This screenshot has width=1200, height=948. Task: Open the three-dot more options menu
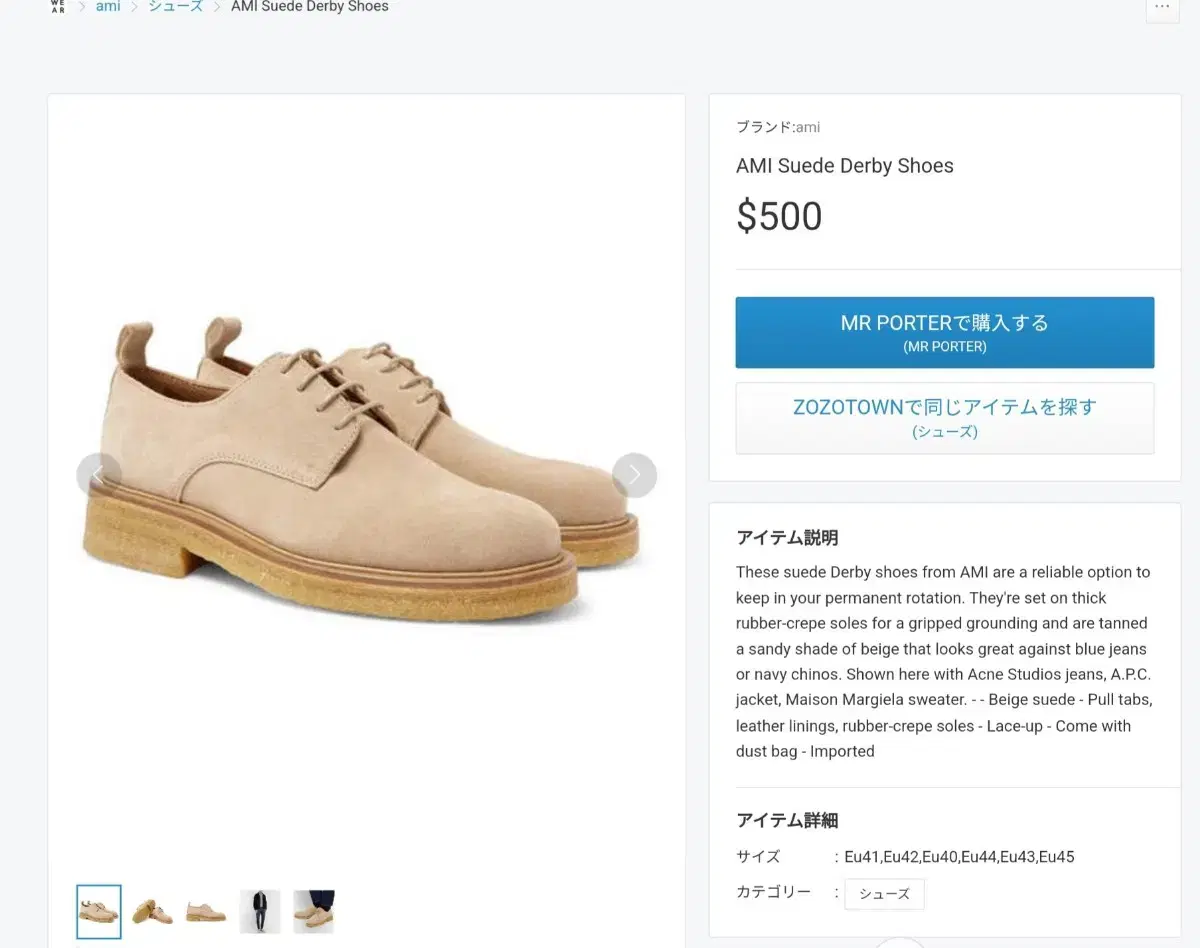[1162, 8]
